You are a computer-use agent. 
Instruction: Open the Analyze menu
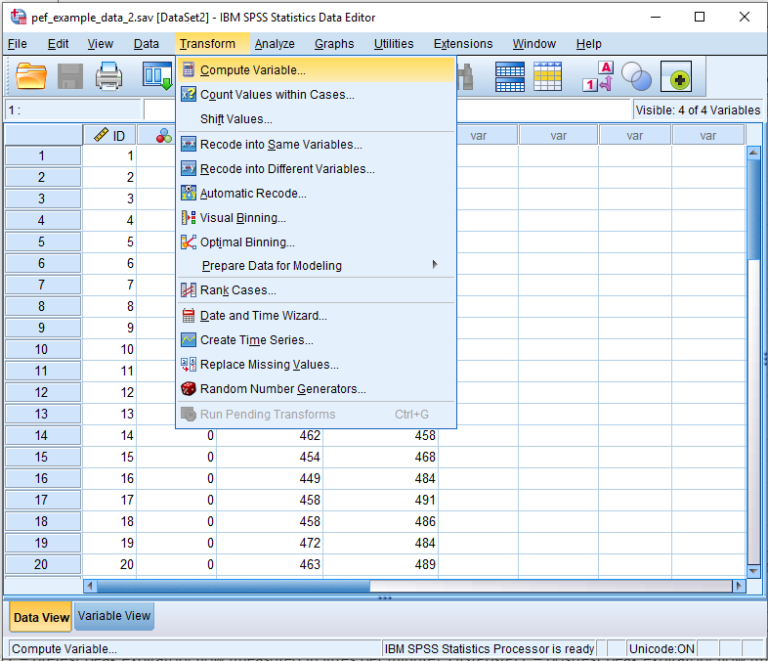click(x=274, y=44)
